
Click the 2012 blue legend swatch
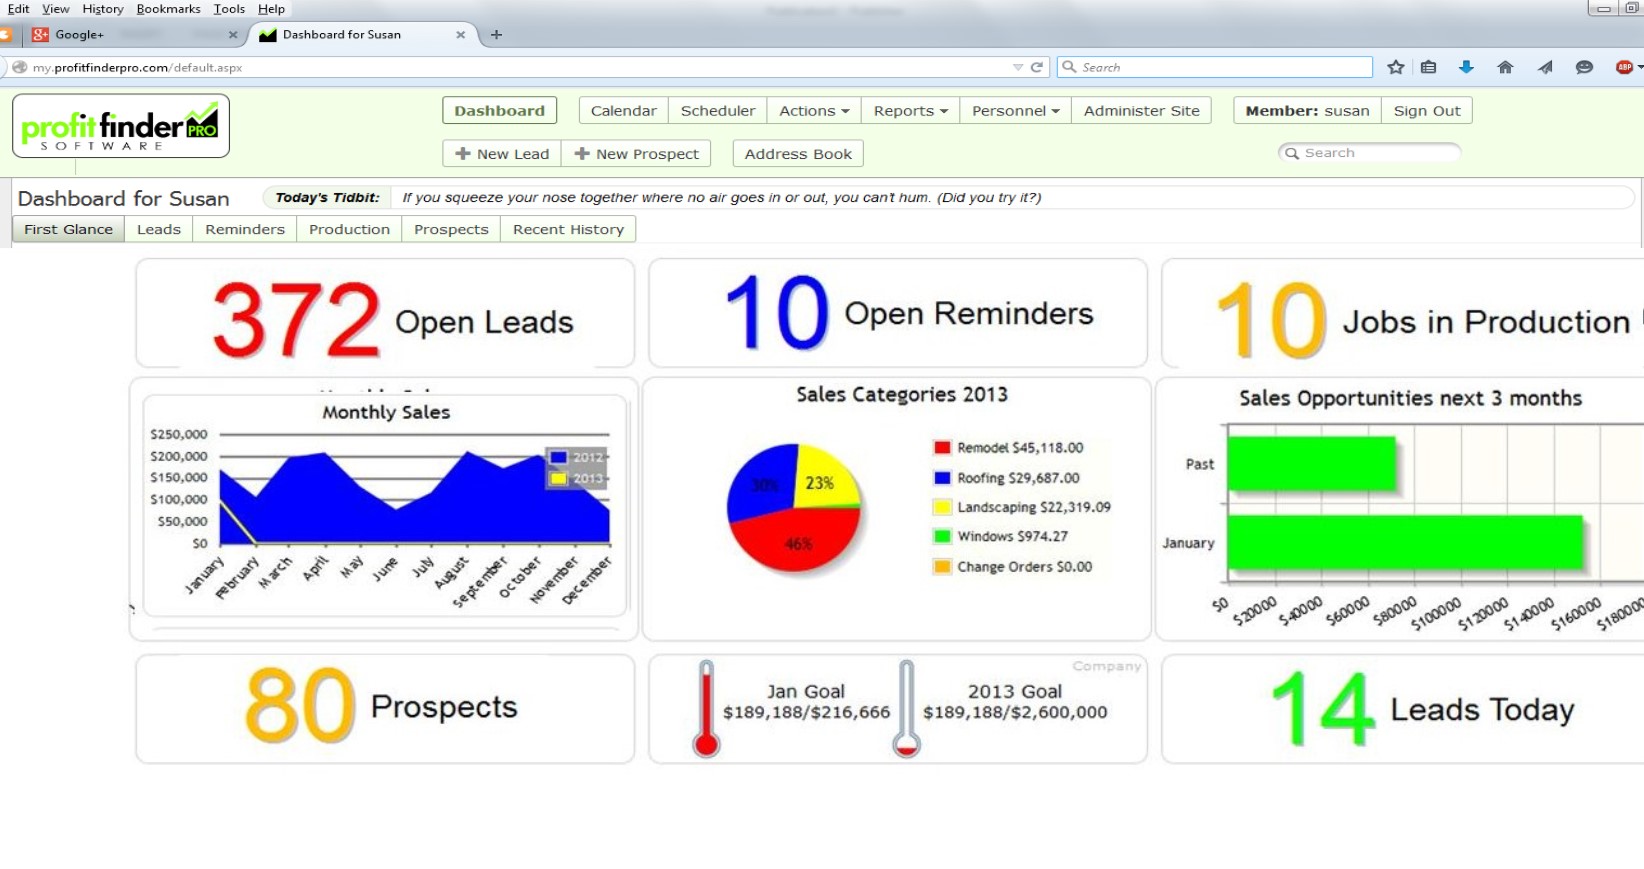click(x=559, y=458)
